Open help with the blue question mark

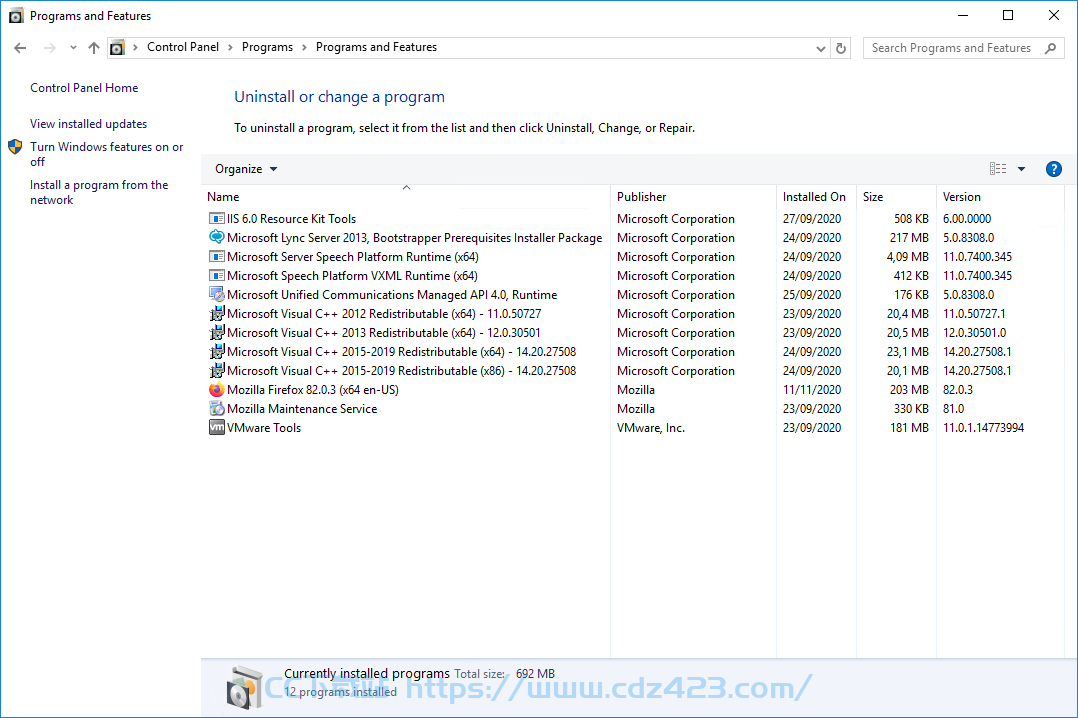[x=1053, y=169]
